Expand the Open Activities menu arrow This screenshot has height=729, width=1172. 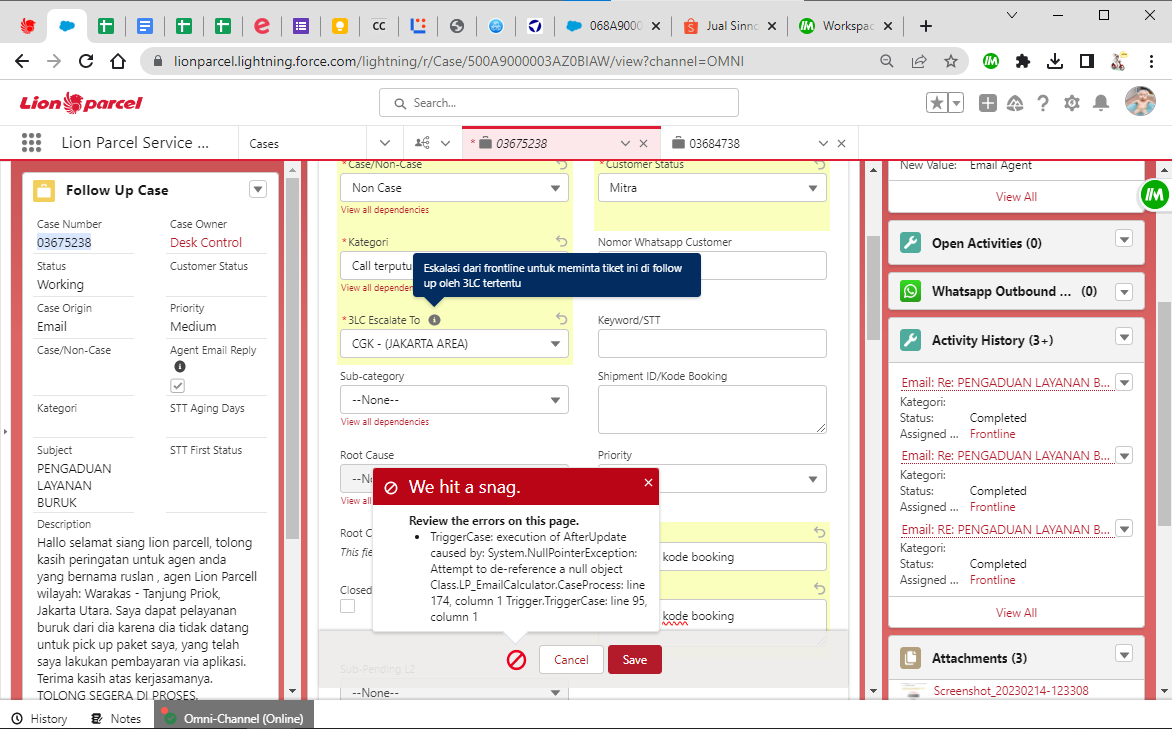(1124, 239)
